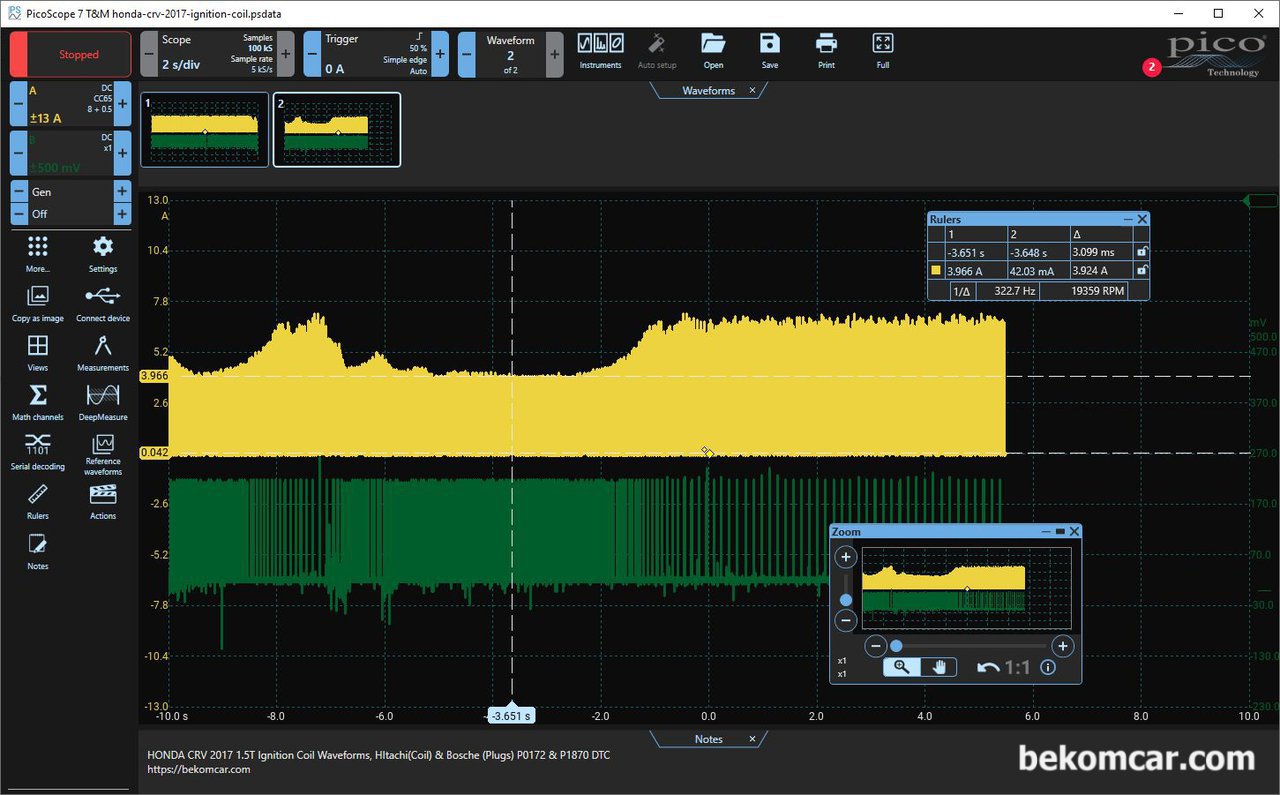Open a file with the Open folder icon

click(x=713, y=52)
